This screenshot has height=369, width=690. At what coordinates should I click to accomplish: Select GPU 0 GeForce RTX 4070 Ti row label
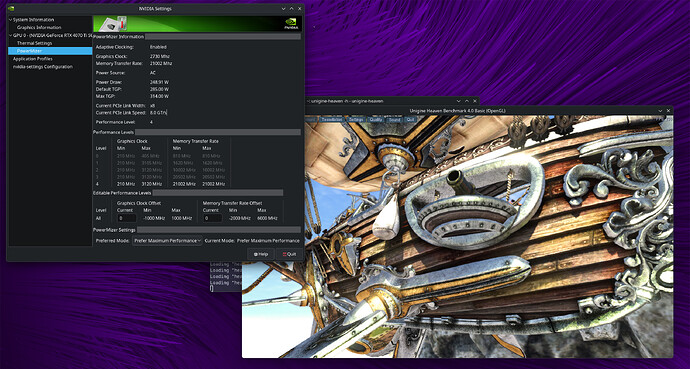tap(52, 35)
